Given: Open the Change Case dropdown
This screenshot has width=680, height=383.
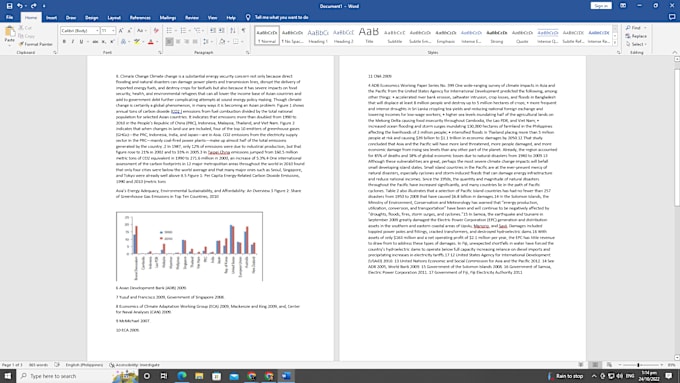Looking at the screenshot, I should click(141, 31).
